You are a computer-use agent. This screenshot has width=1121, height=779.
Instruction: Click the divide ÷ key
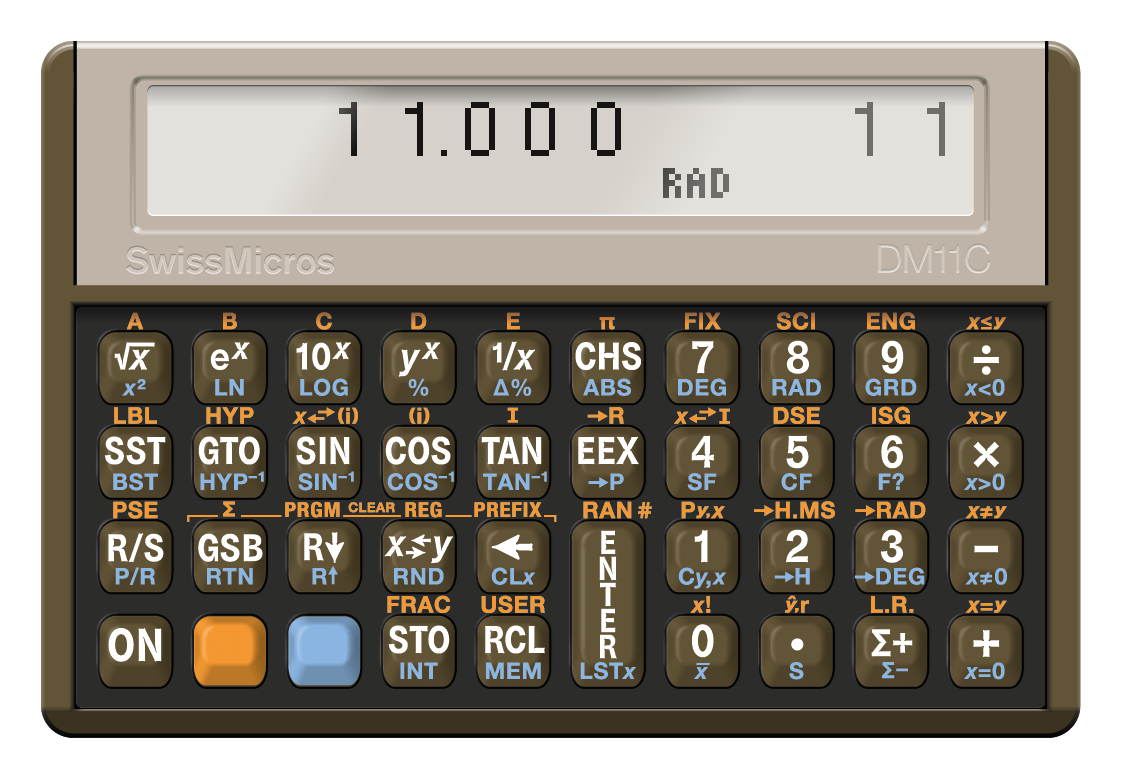985,368
